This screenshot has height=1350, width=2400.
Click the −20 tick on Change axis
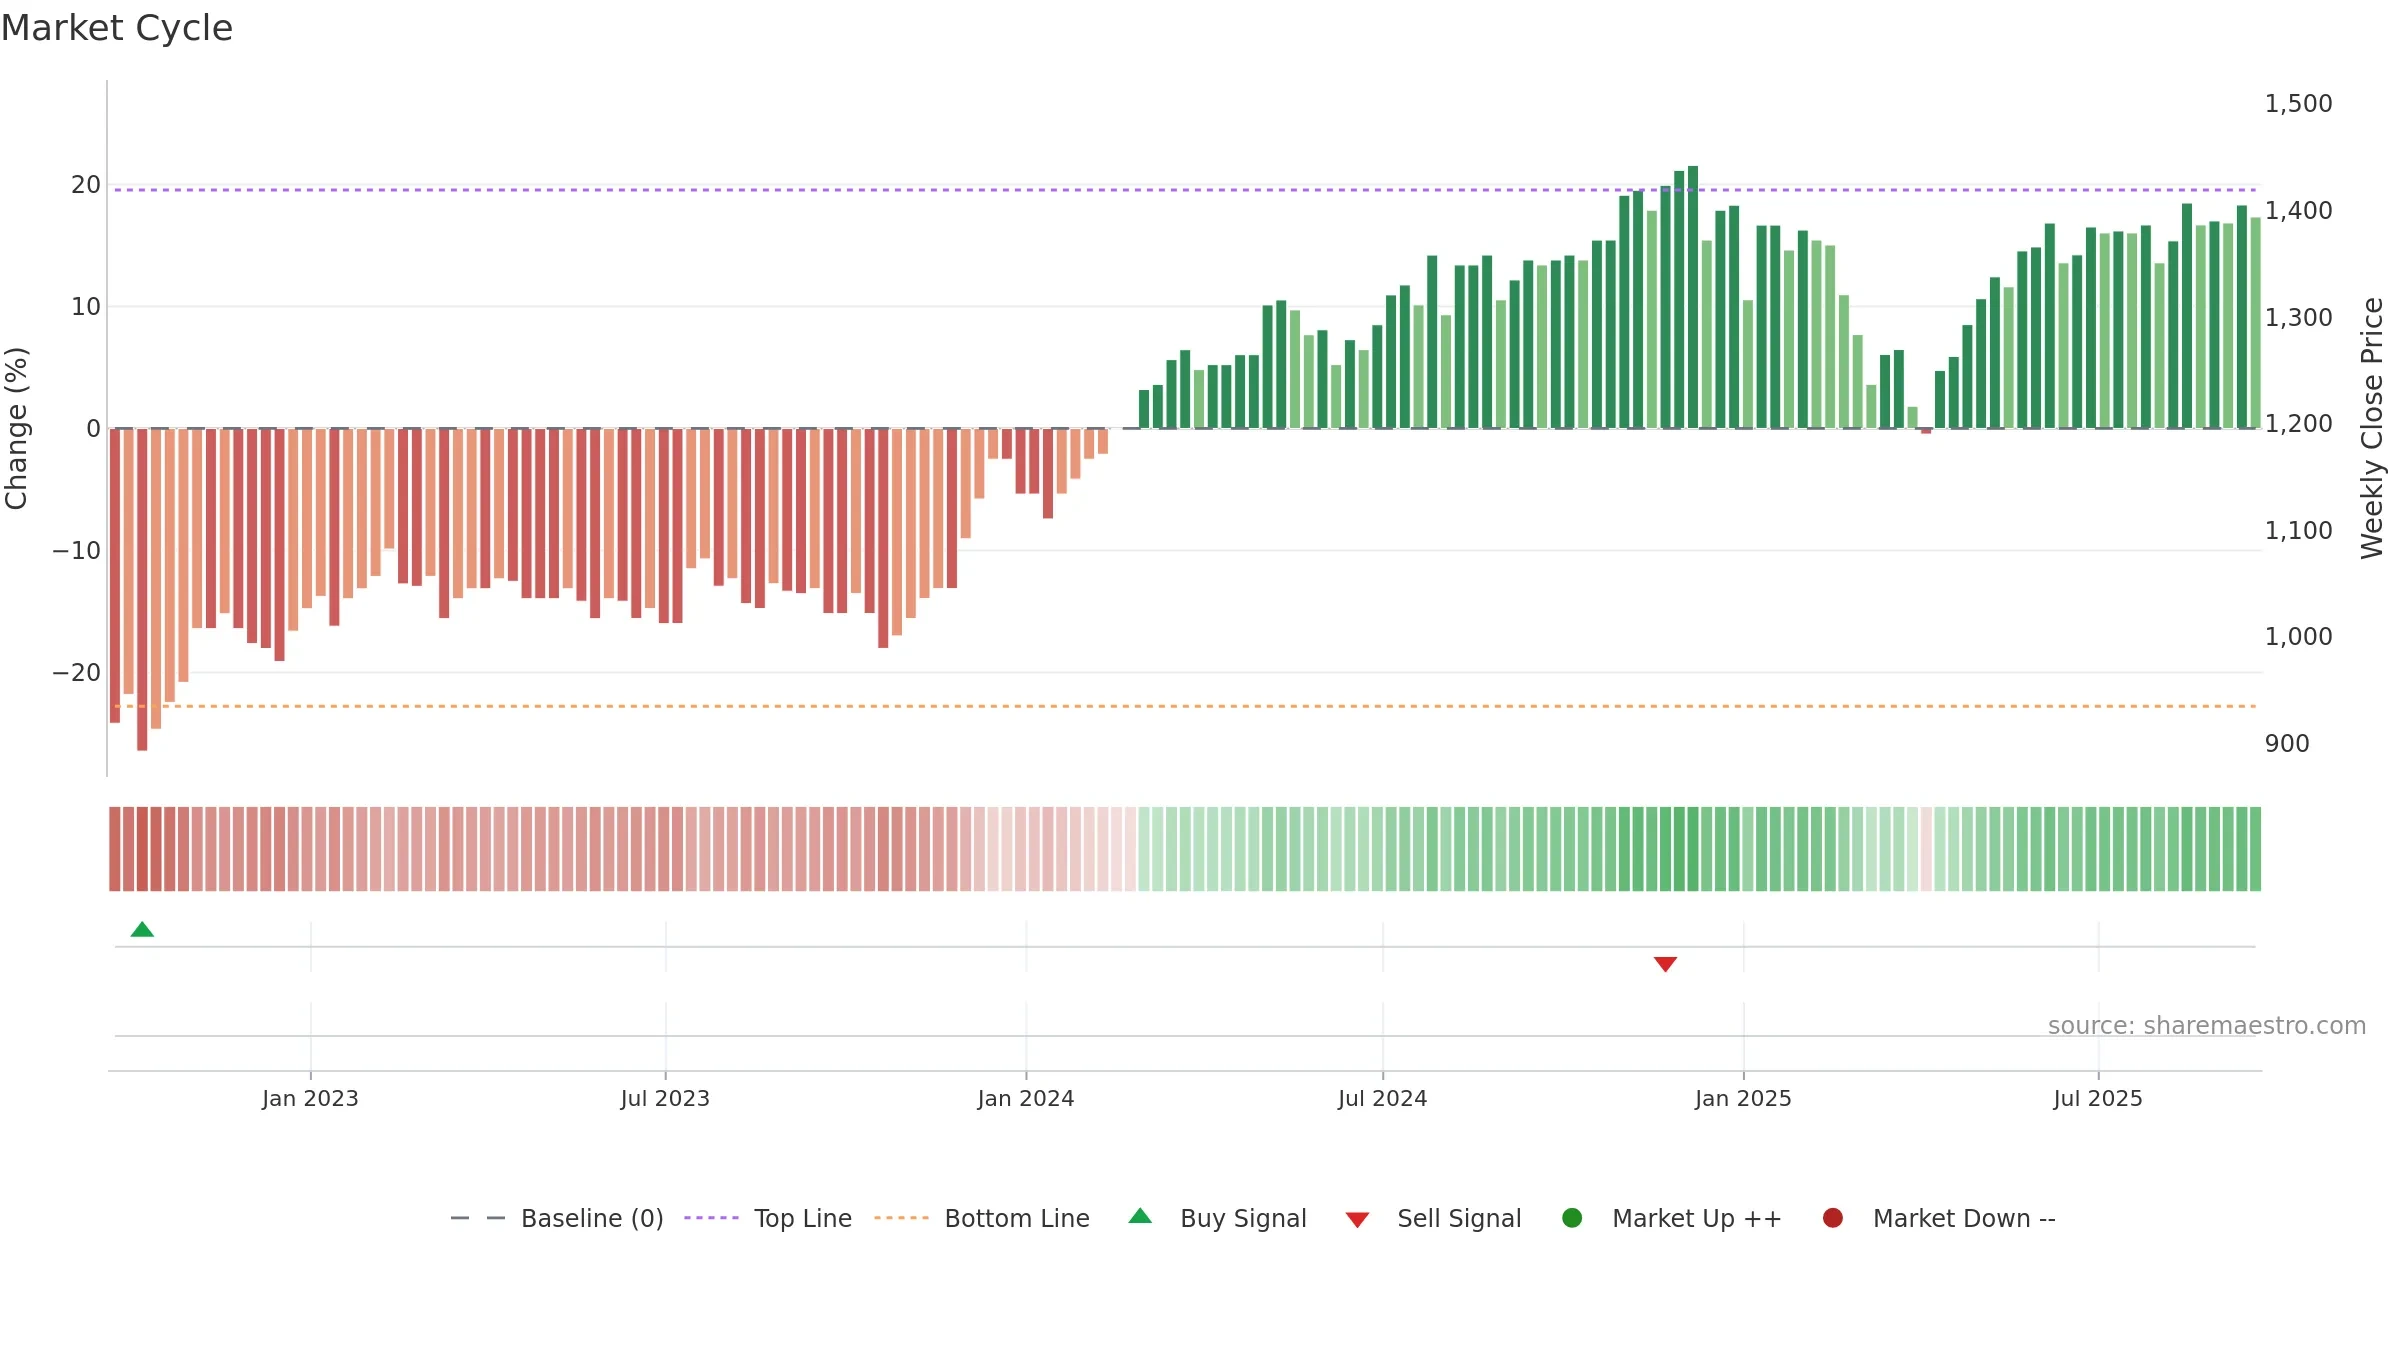pyautogui.click(x=77, y=673)
